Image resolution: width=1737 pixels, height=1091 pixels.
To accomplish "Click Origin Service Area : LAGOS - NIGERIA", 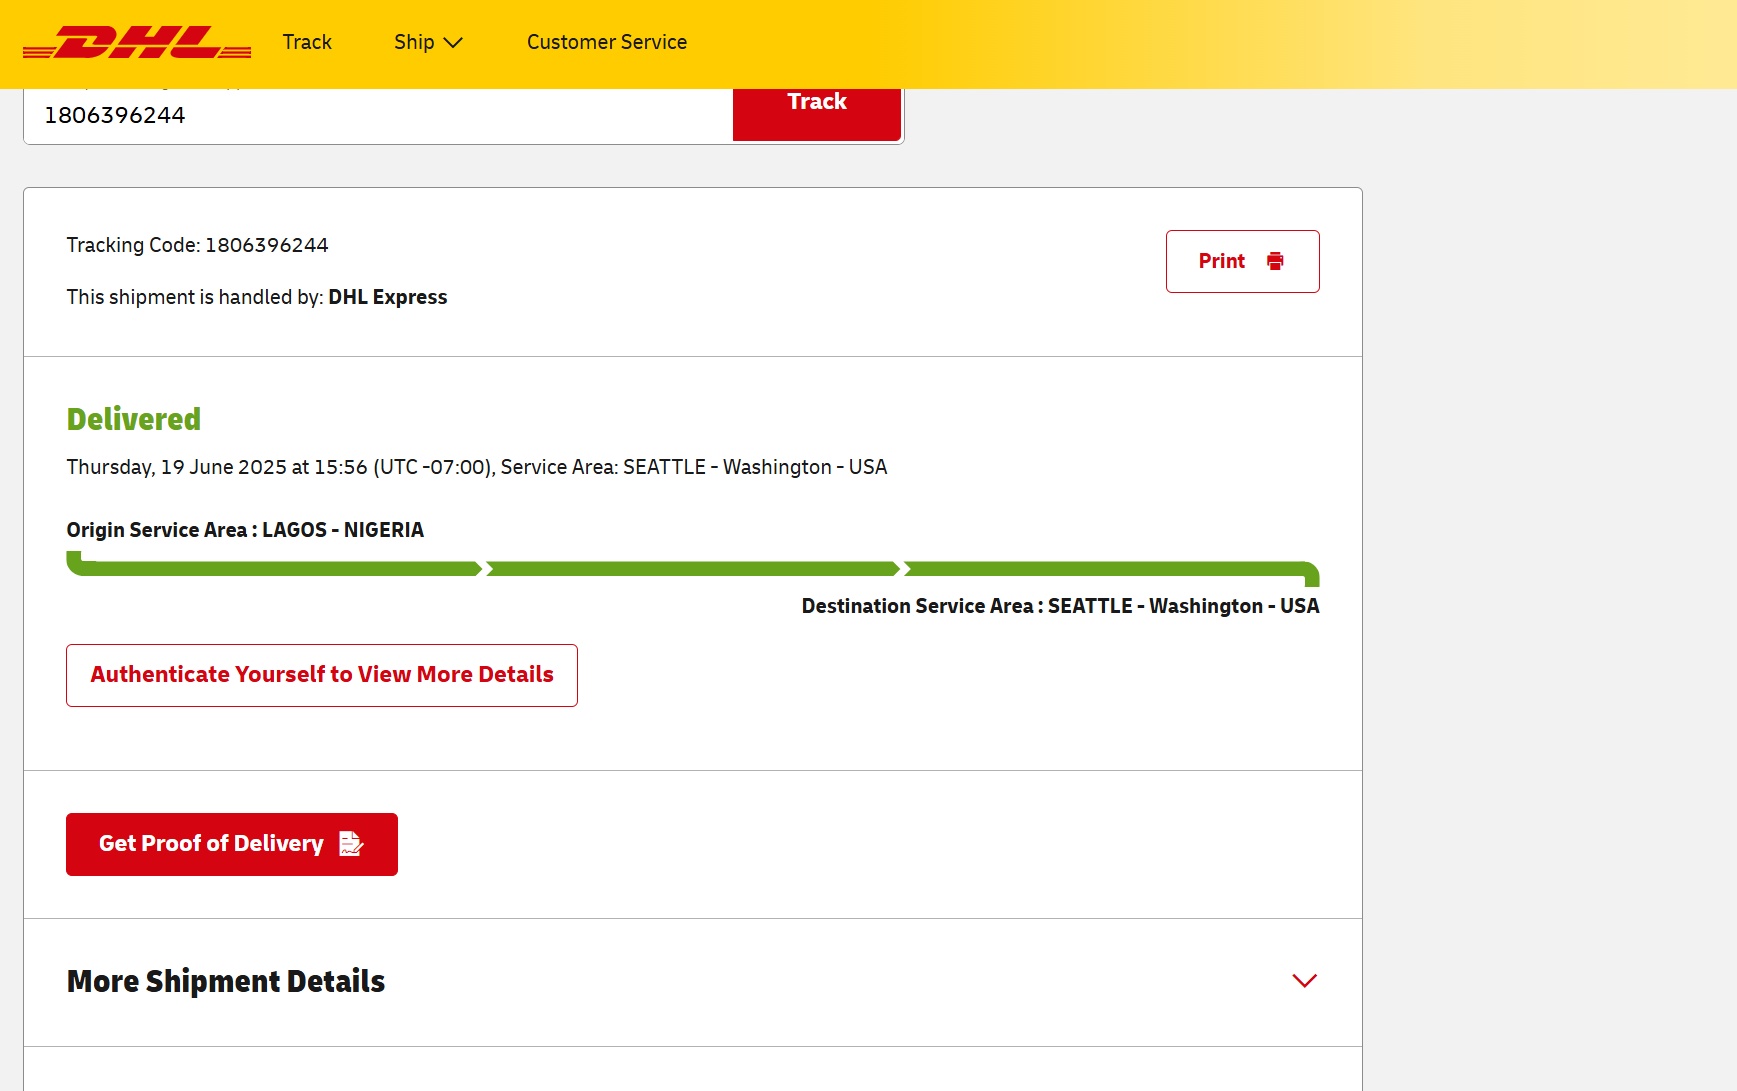I will (245, 530).
